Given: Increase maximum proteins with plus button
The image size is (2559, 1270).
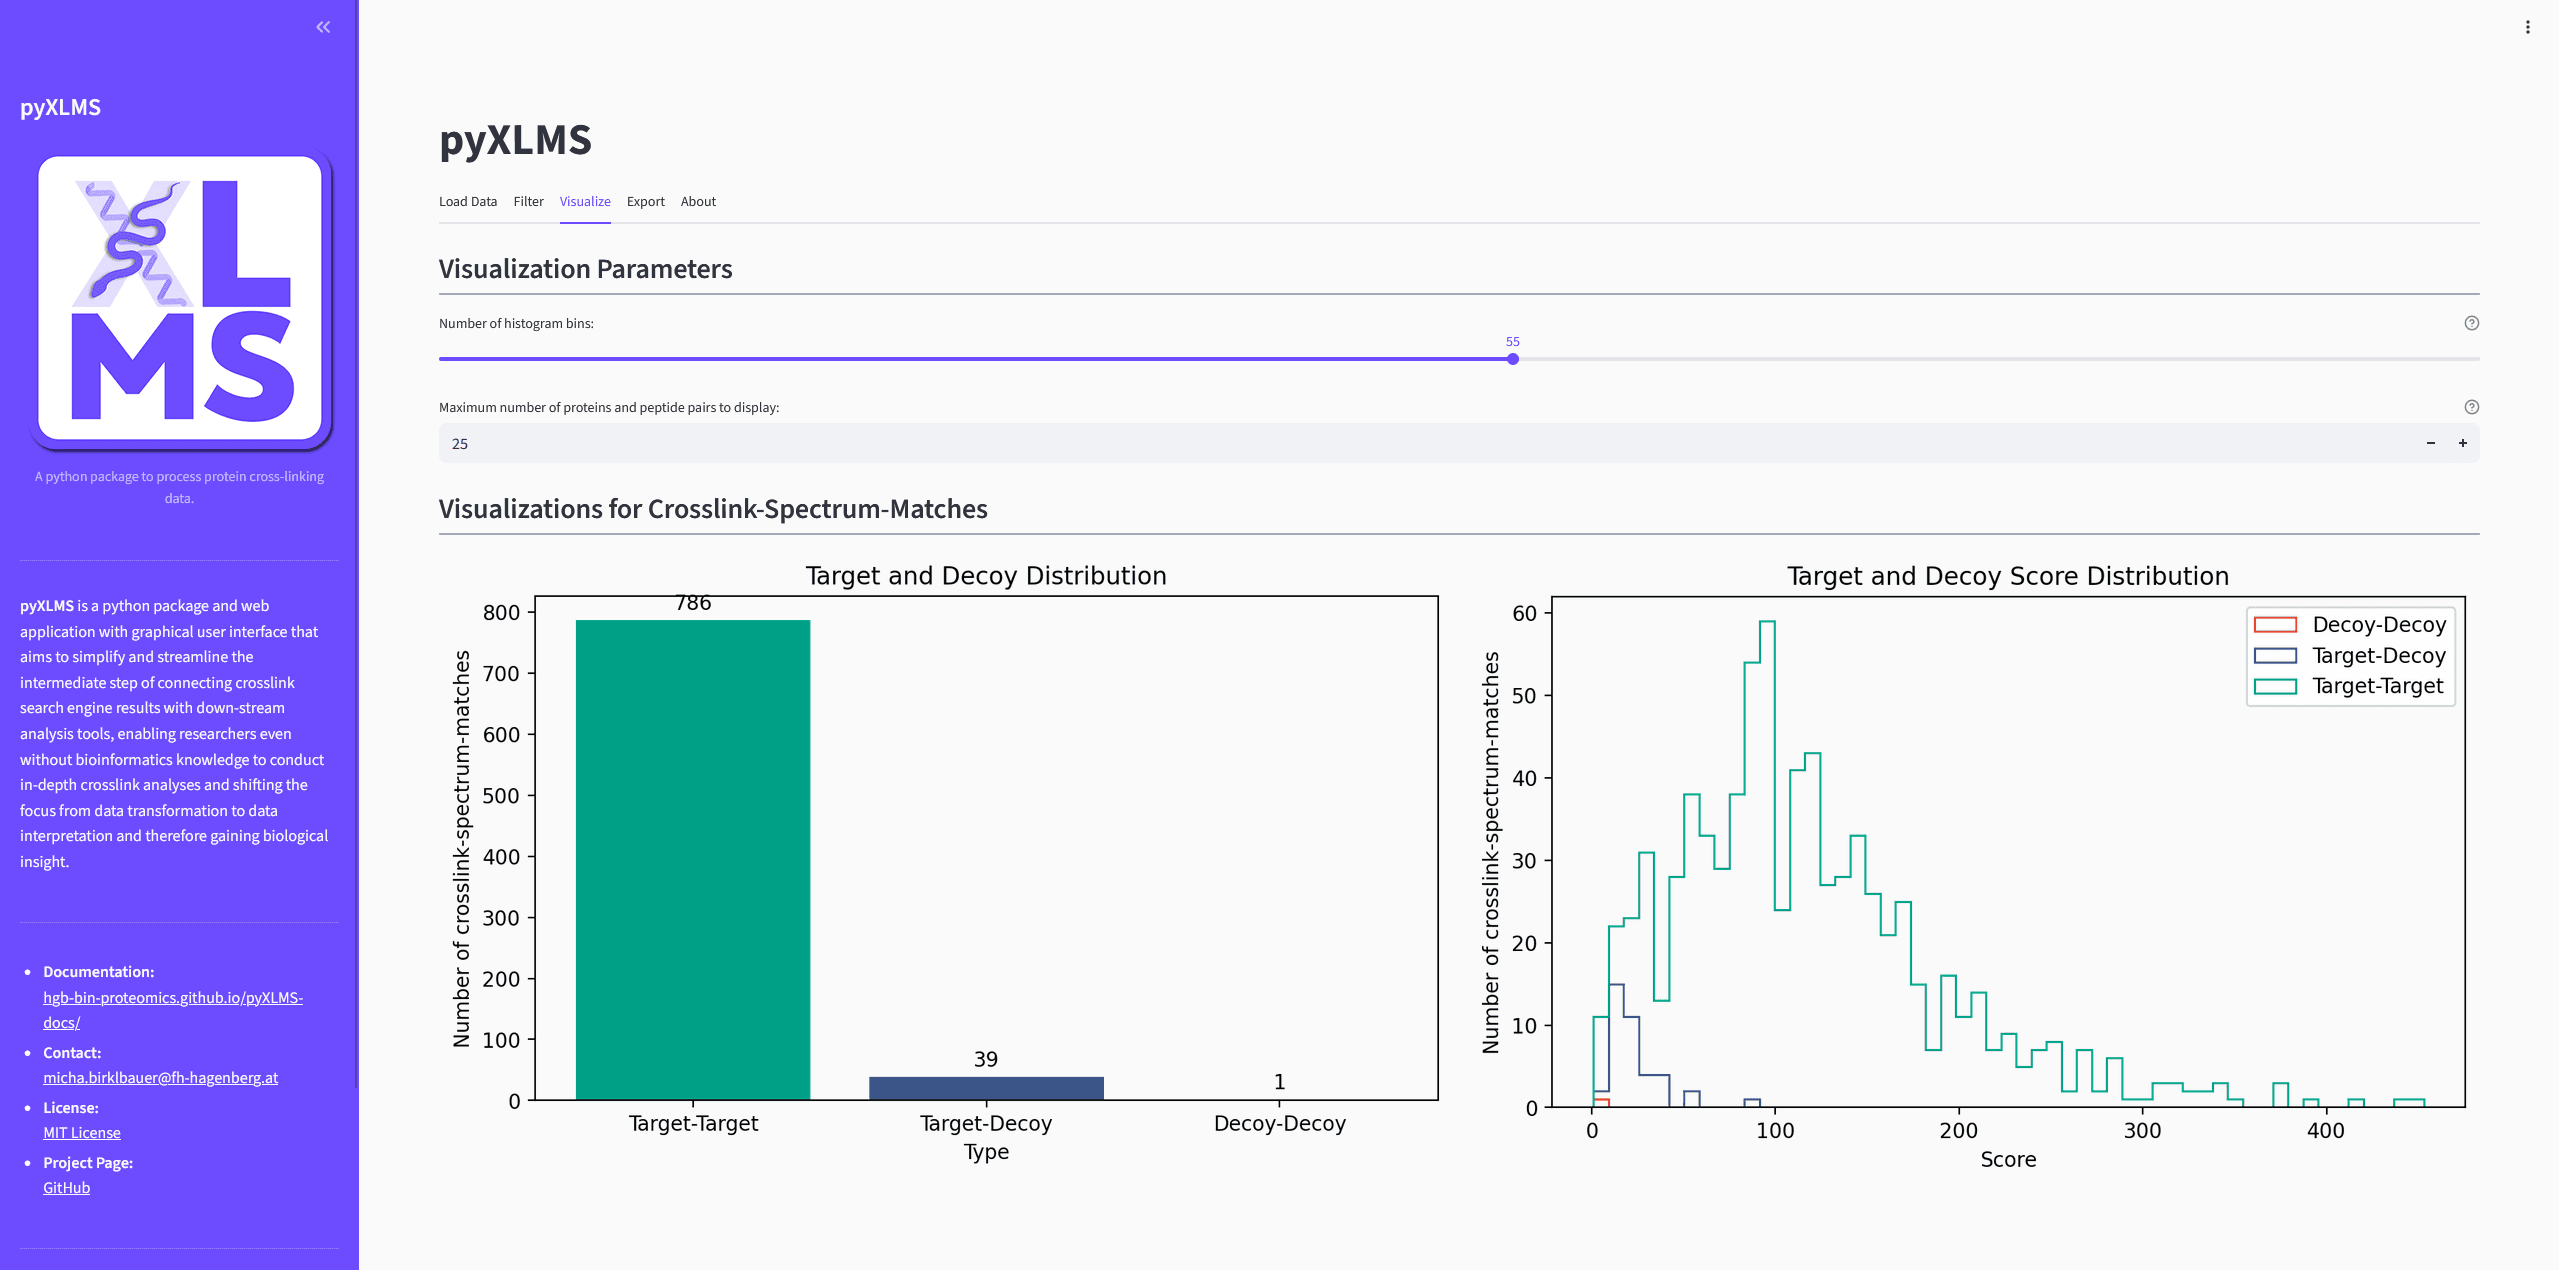Looking at the screenshot, I should point(2462,443).
